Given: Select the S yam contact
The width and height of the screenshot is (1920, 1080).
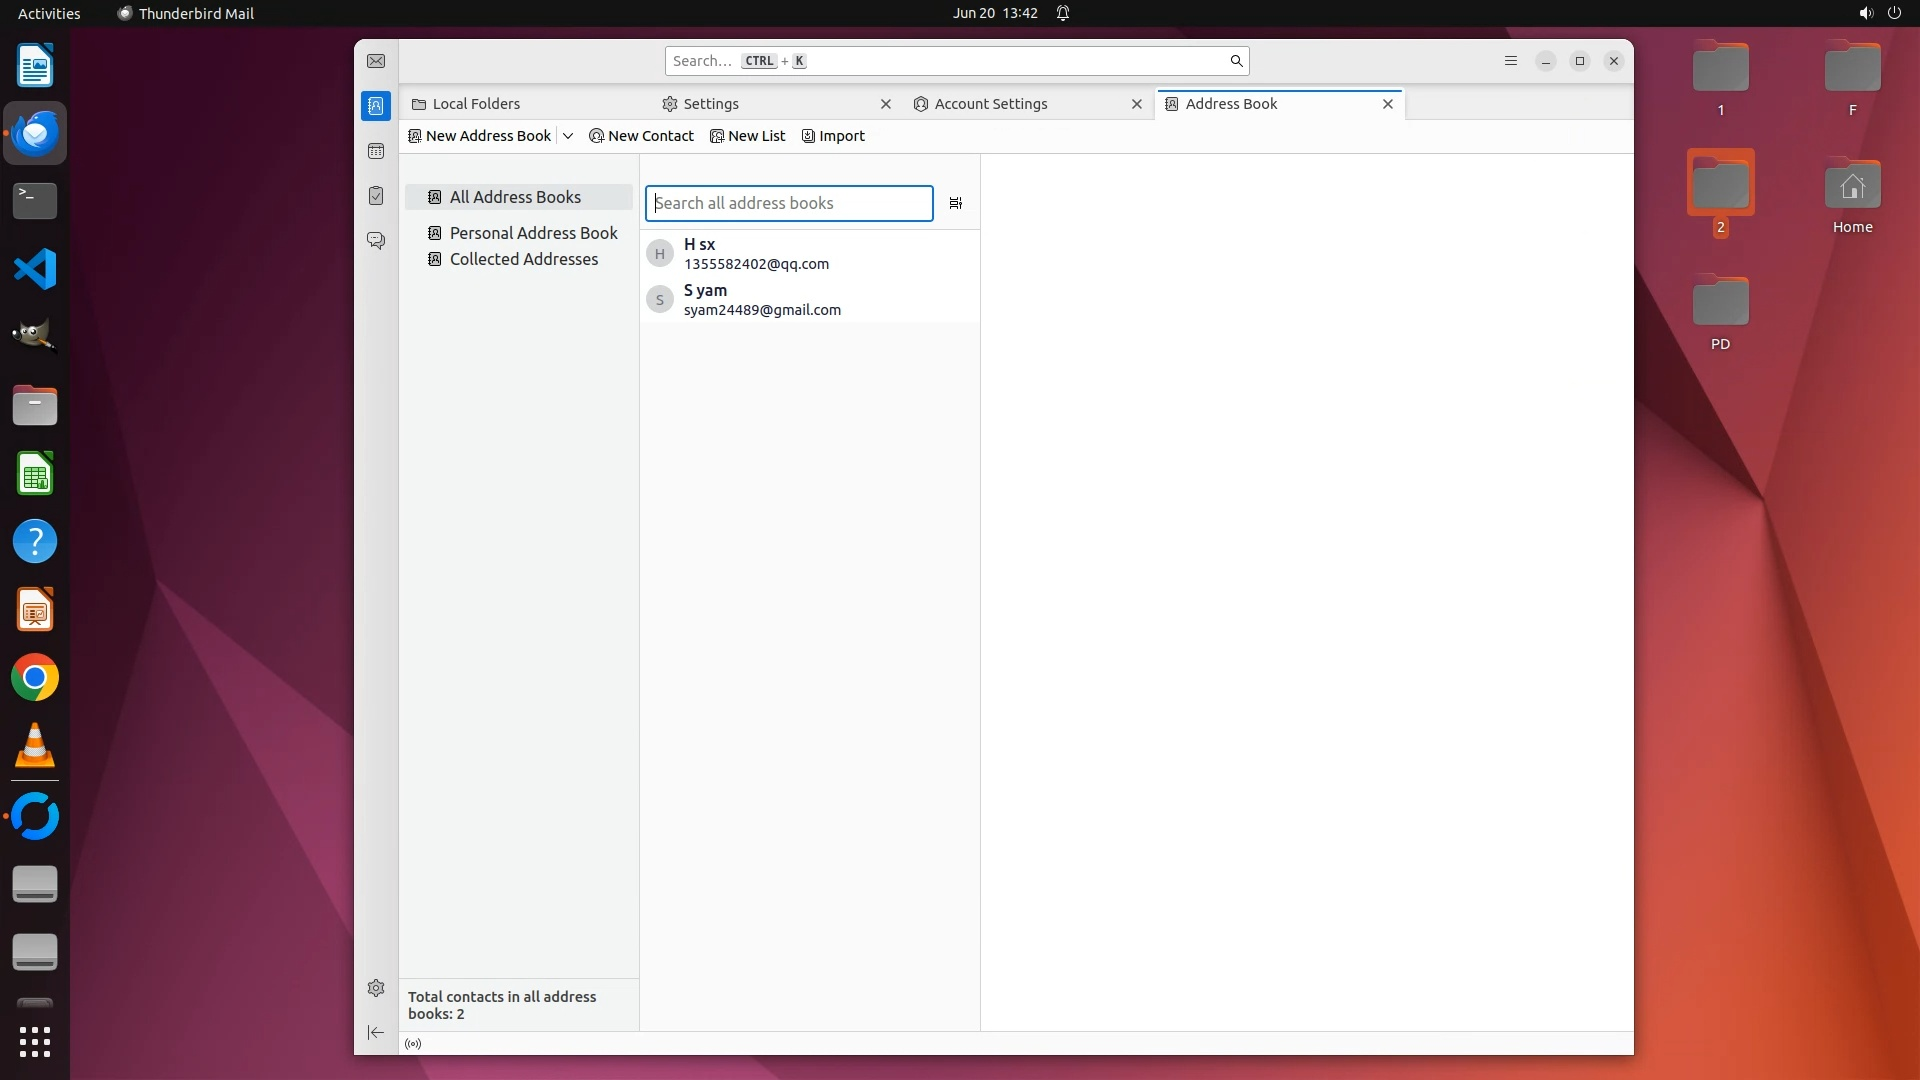Looking at the screenshot, I should [x=760, y=300].
